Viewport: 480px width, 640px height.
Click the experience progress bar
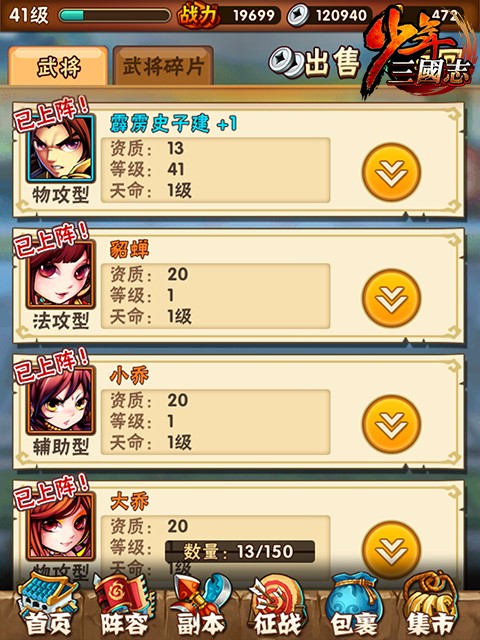[114, 16]
